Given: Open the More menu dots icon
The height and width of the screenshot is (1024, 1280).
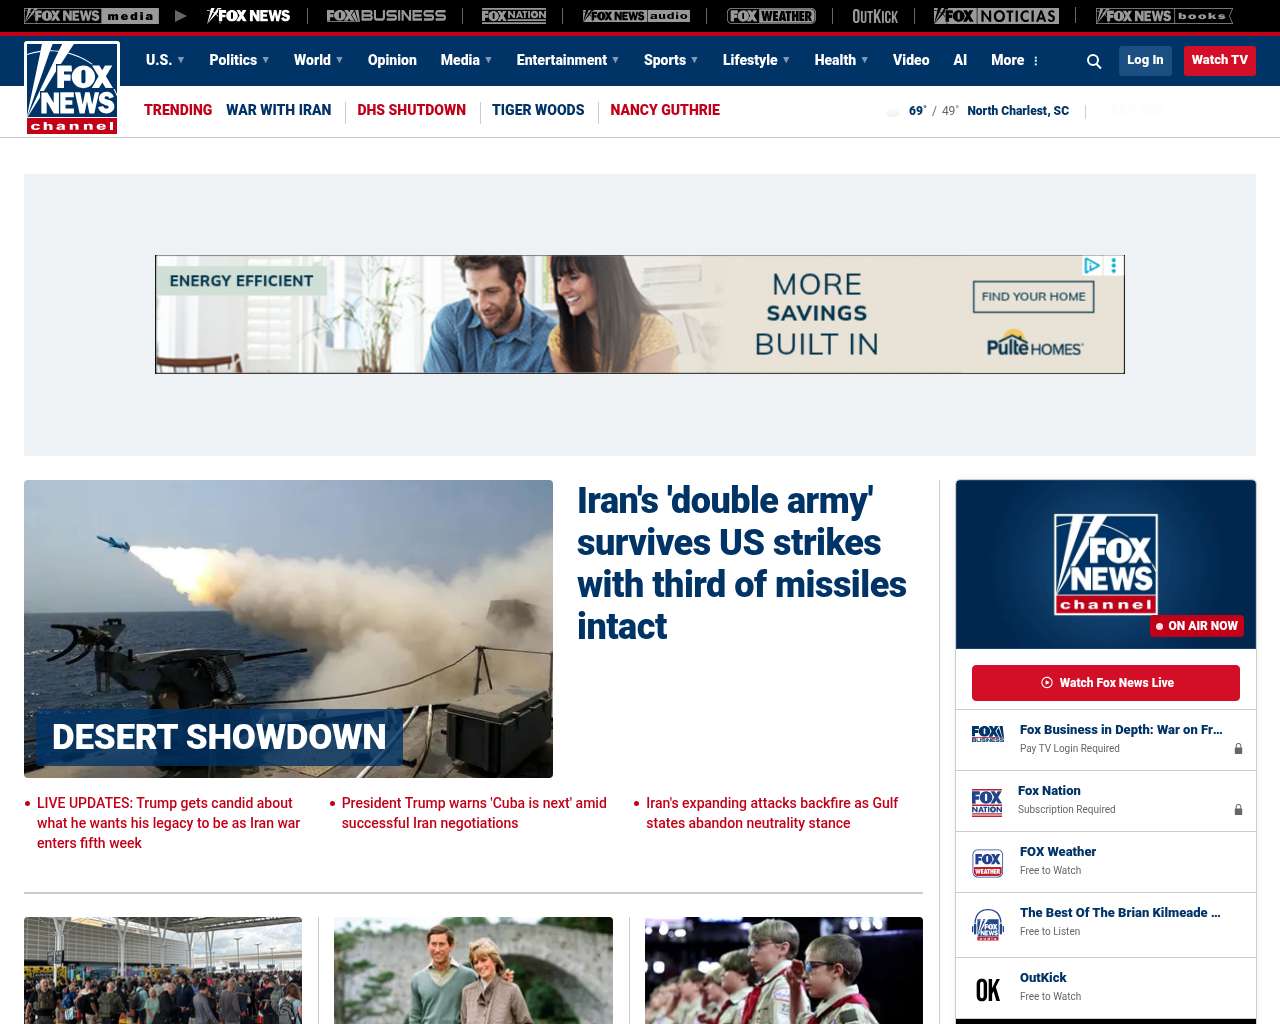Looking at the screenshot, I should point(1036,61).
